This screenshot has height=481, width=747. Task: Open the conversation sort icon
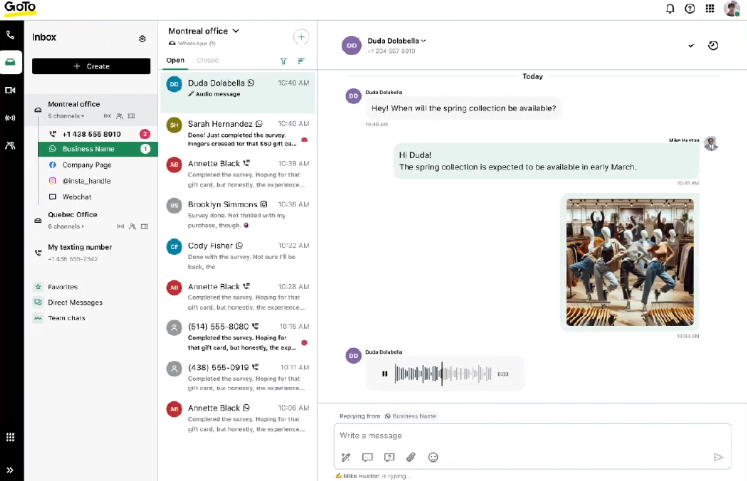click(x=301, y=61)
